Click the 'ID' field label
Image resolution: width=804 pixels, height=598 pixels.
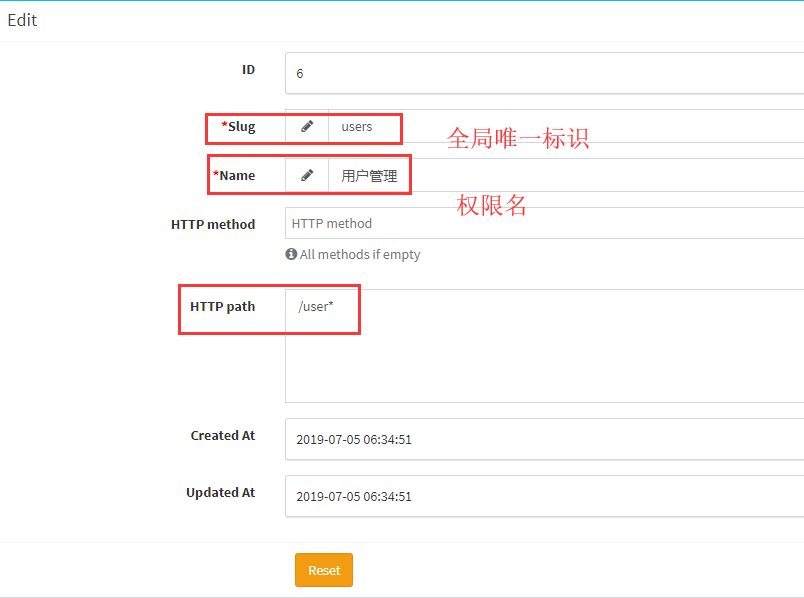pyautogui.click(x=248, y=69)
